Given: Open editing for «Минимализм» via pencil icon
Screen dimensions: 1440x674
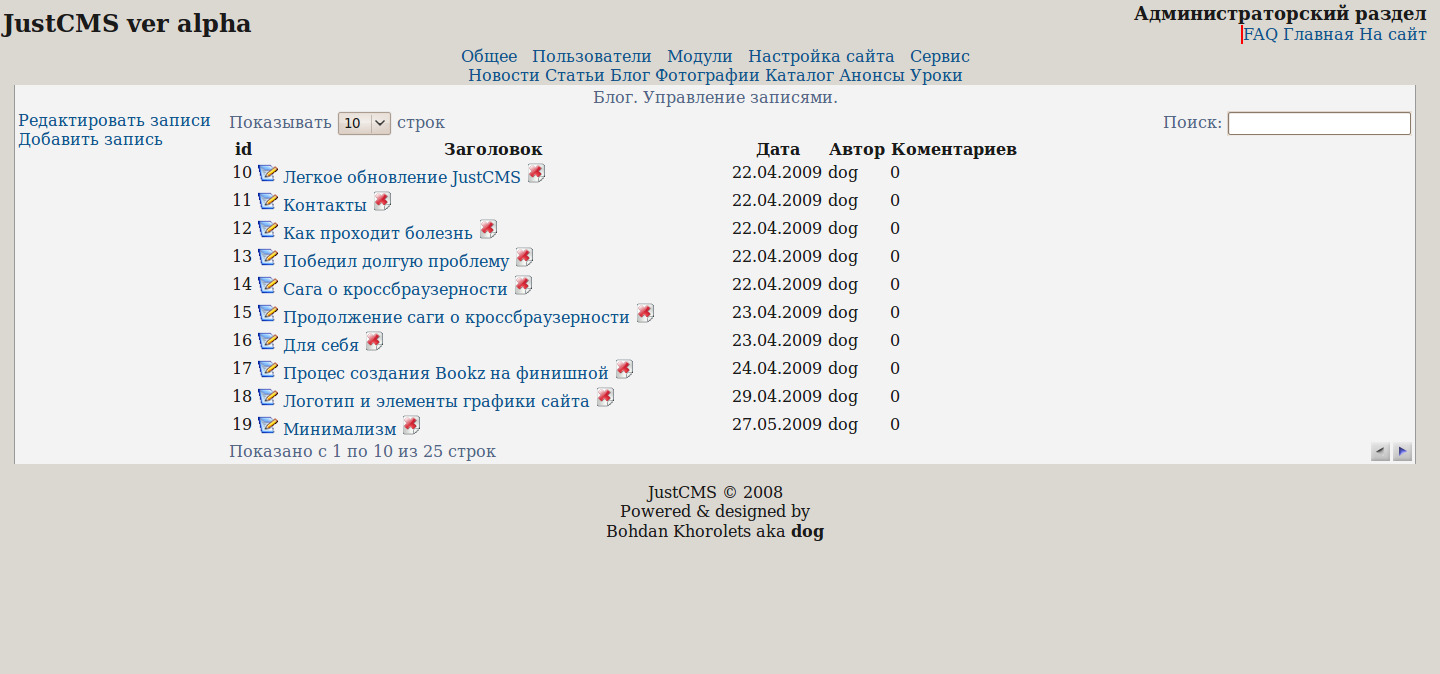Looking at the screenshot, I should pos(268,424).
